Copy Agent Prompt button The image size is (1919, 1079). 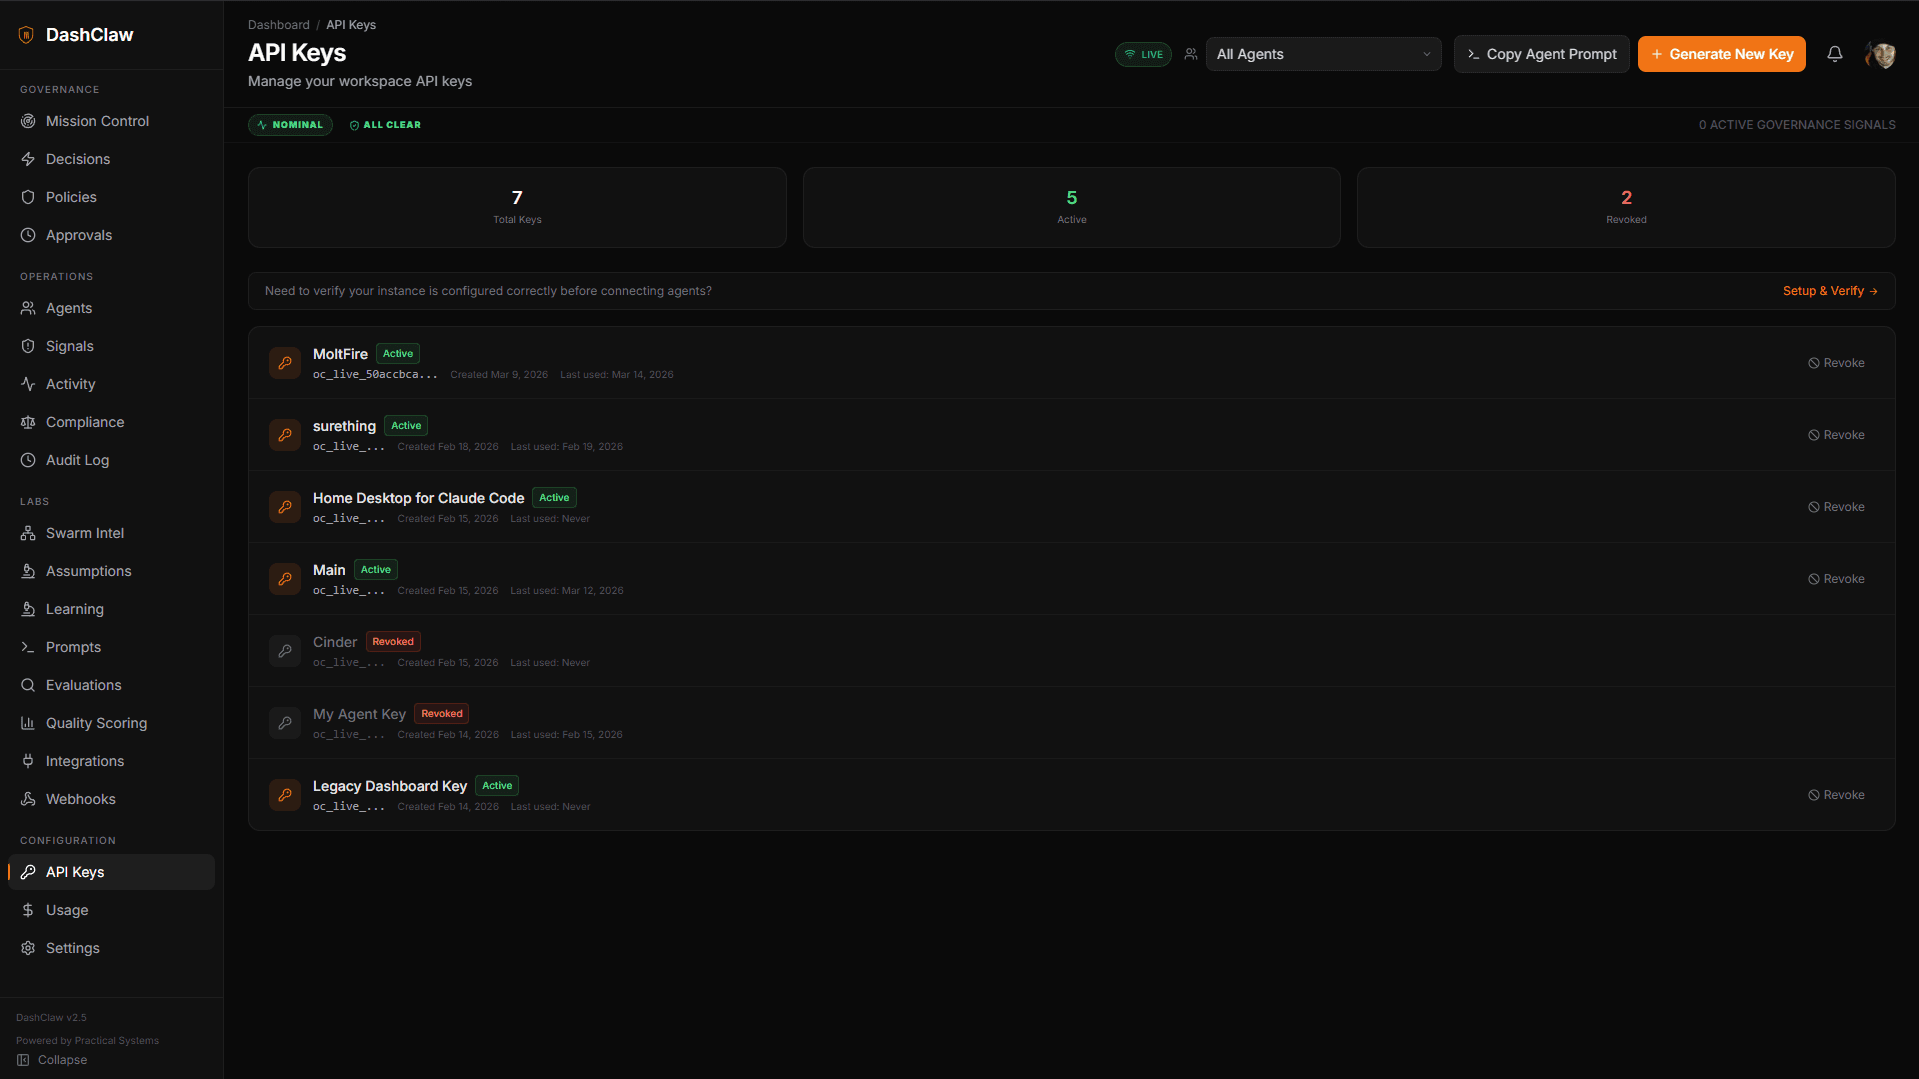(1541, 54)
